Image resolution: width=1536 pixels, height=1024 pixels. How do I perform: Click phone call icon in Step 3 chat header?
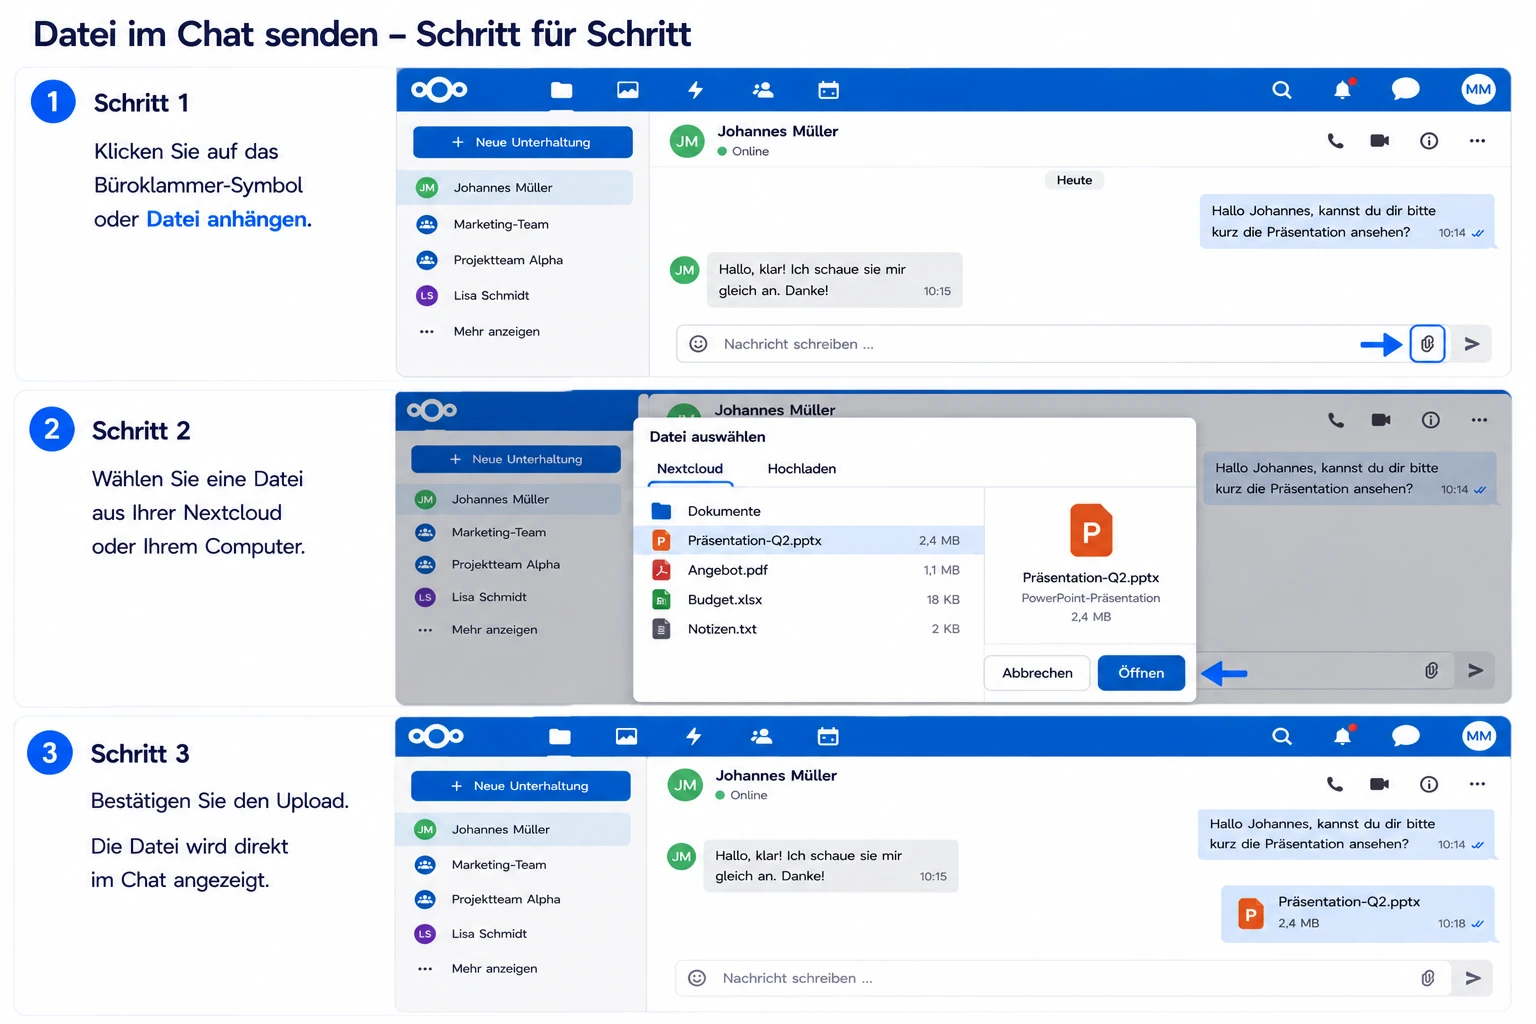[1334, 784]
